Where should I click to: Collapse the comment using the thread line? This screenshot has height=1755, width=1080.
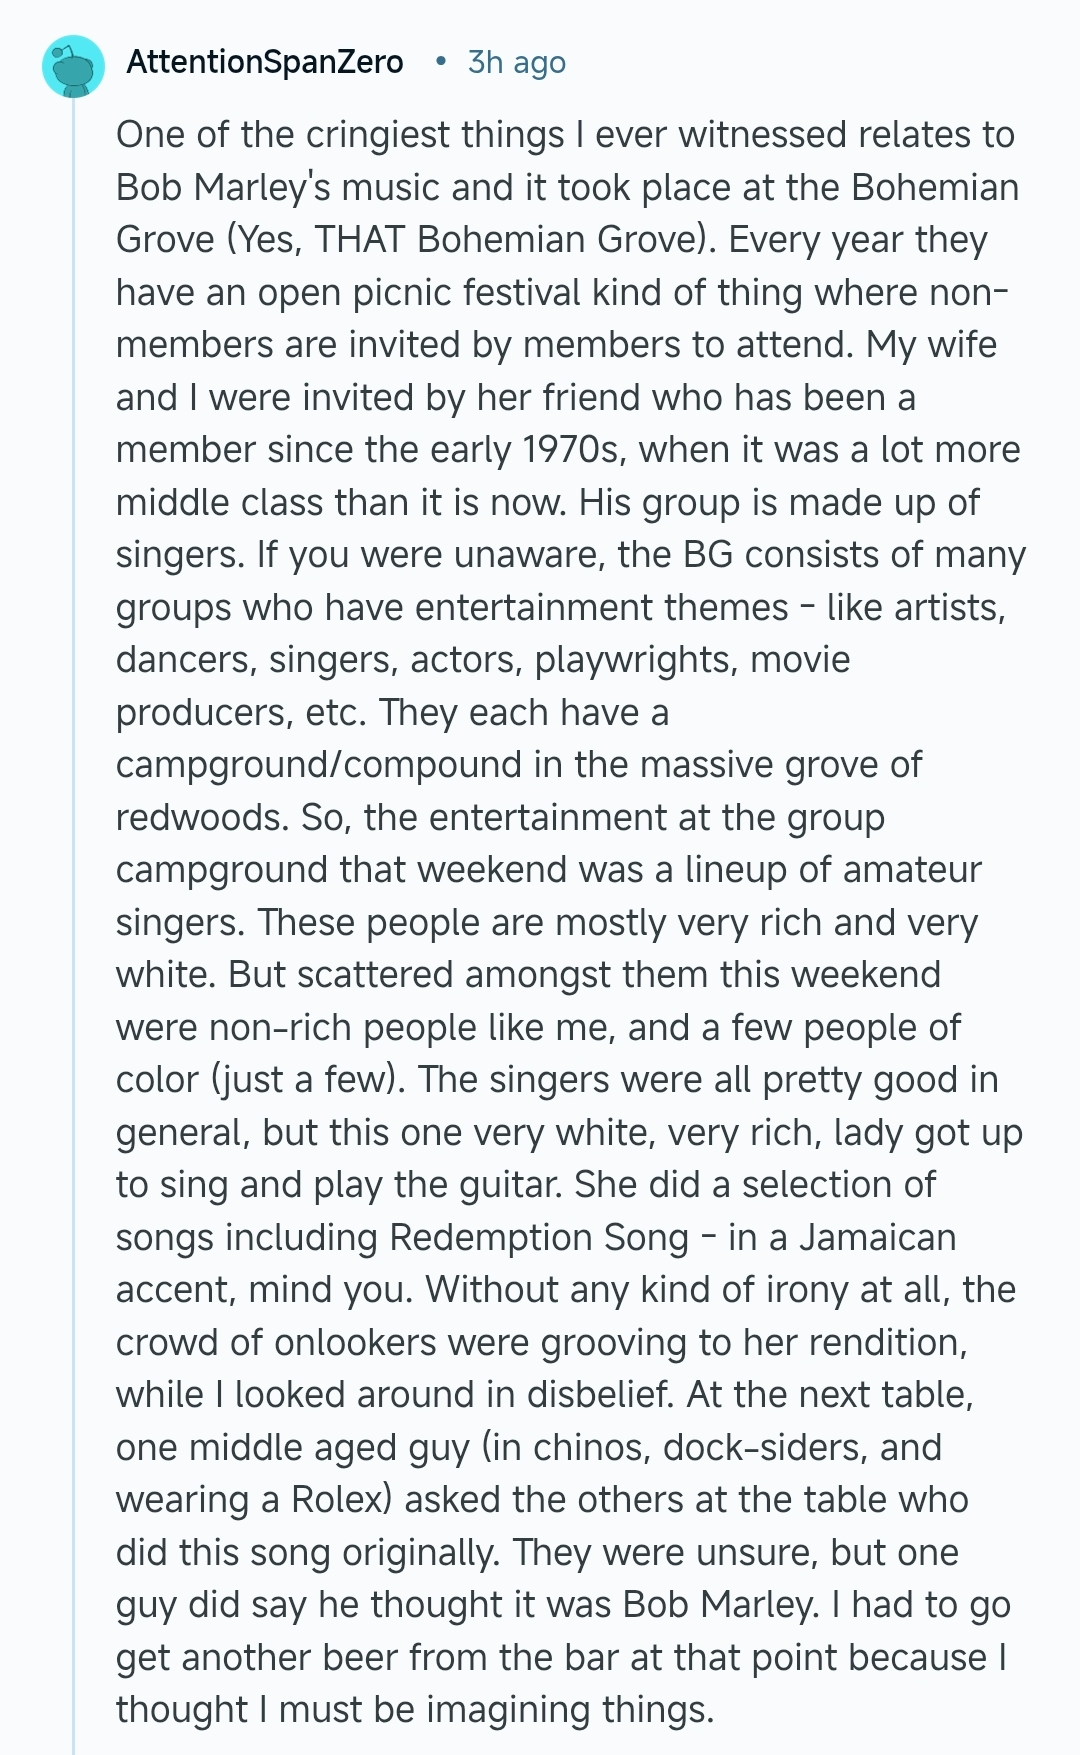click(x=73, y=900)
